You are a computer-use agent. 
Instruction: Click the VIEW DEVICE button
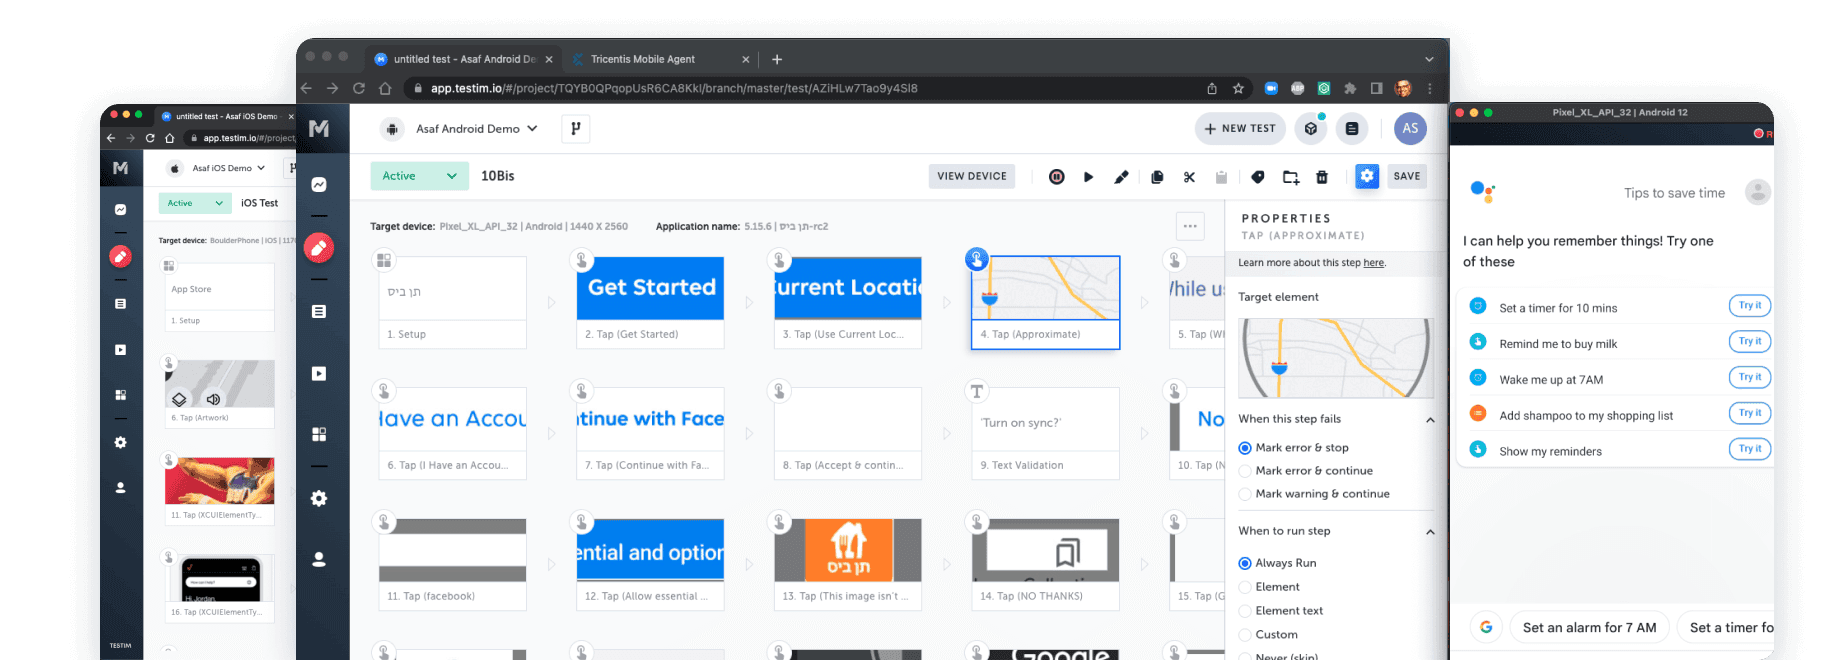(x=971, y=176)
